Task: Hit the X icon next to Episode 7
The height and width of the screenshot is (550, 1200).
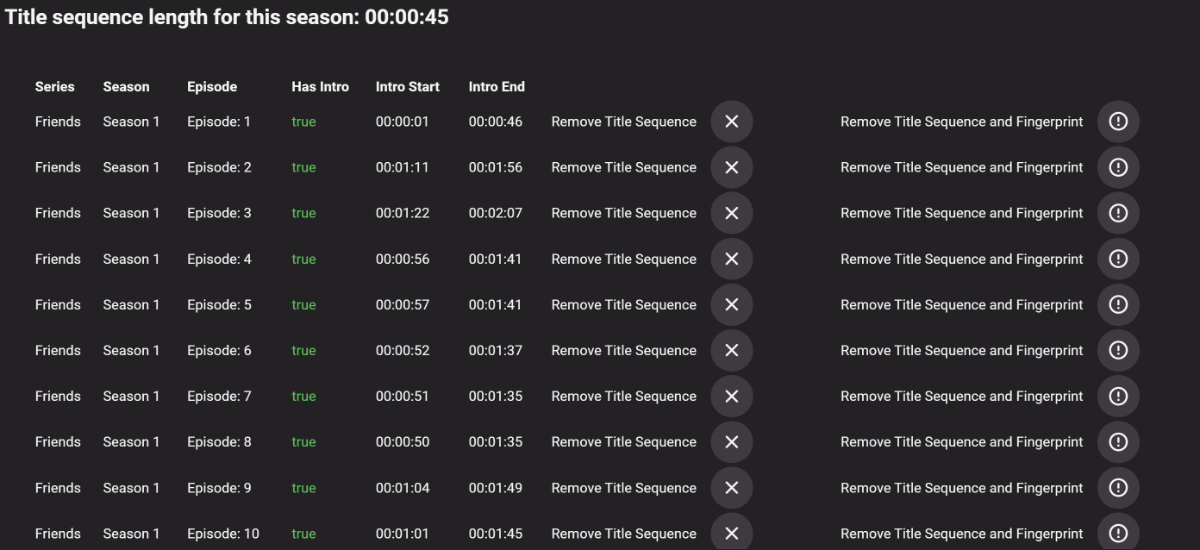Action: pyautogui.click(x=731, y=397)
